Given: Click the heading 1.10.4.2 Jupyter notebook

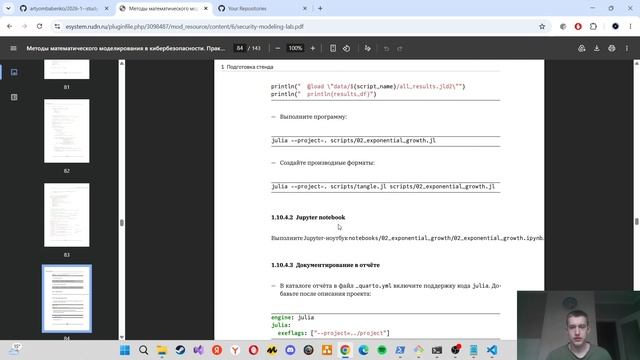Looking at the screenshot, I should click(308, 217).
